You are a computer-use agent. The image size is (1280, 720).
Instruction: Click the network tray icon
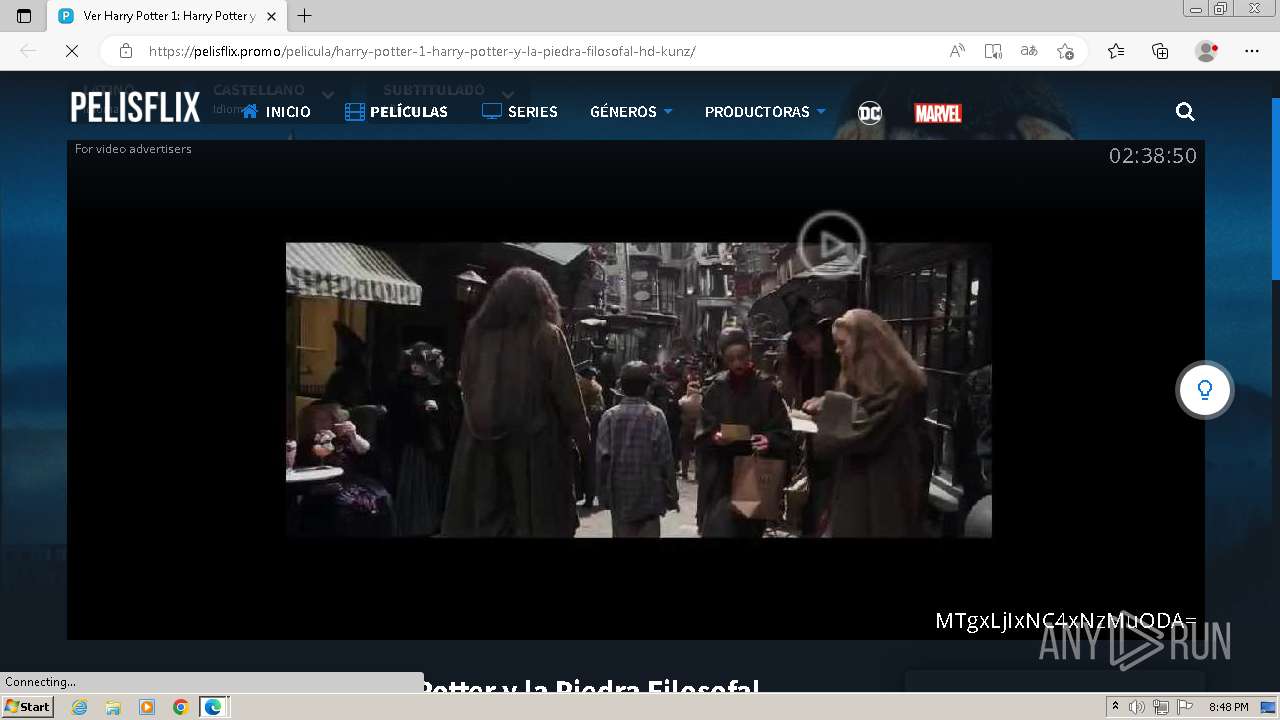coord(1161,707)
